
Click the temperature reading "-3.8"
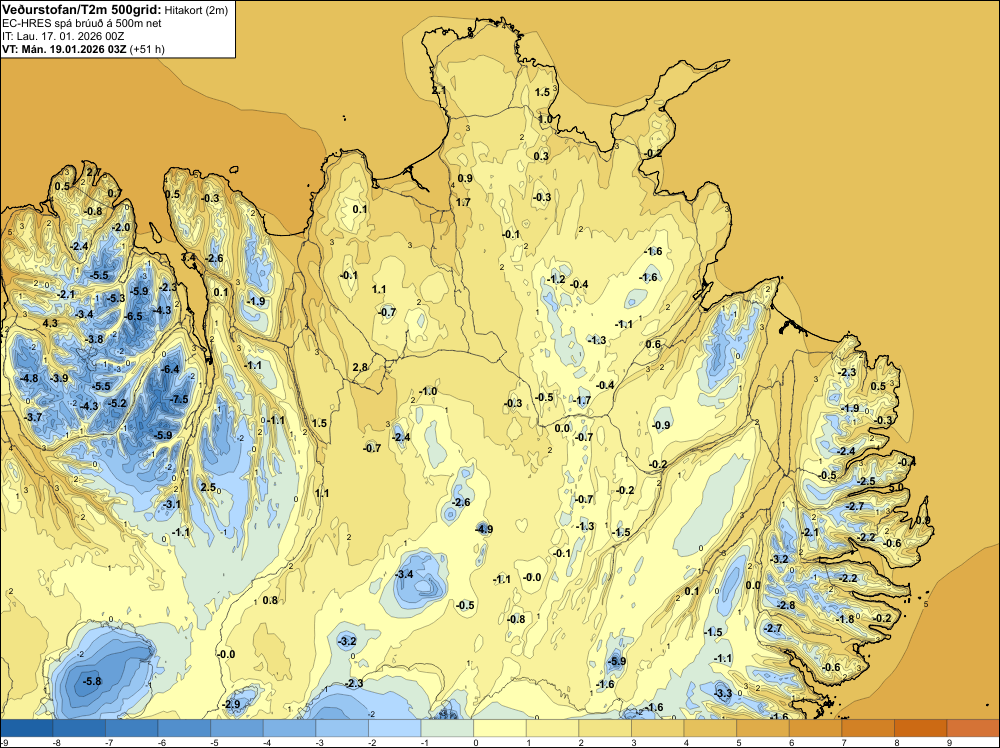pos(94,339)
